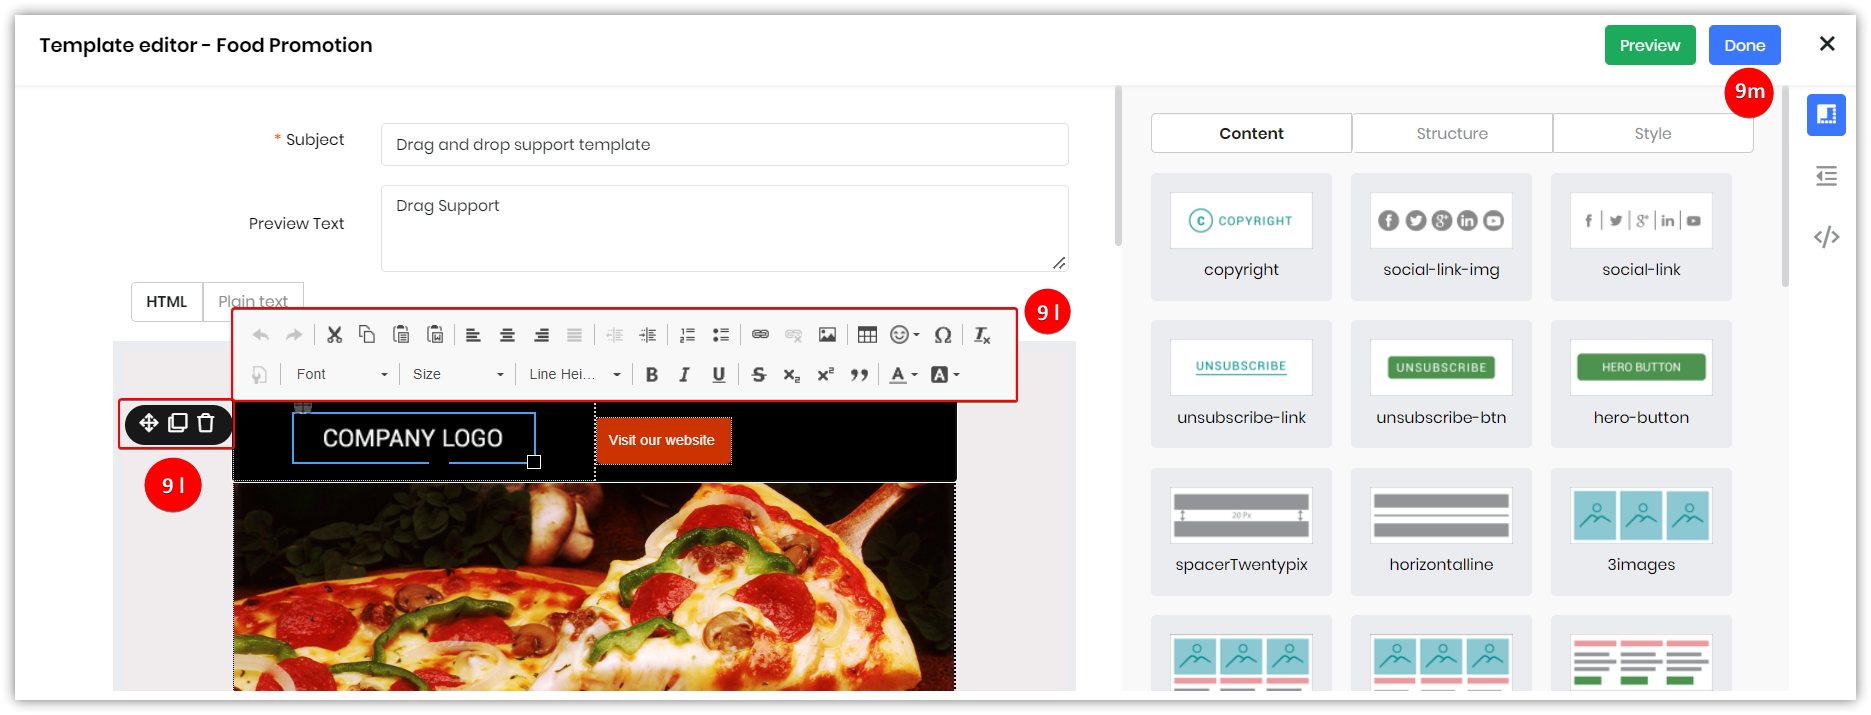This screenshot has height=715, width=1871.
Task: Toggle block quote formatting
Action: tap(859, 374)
